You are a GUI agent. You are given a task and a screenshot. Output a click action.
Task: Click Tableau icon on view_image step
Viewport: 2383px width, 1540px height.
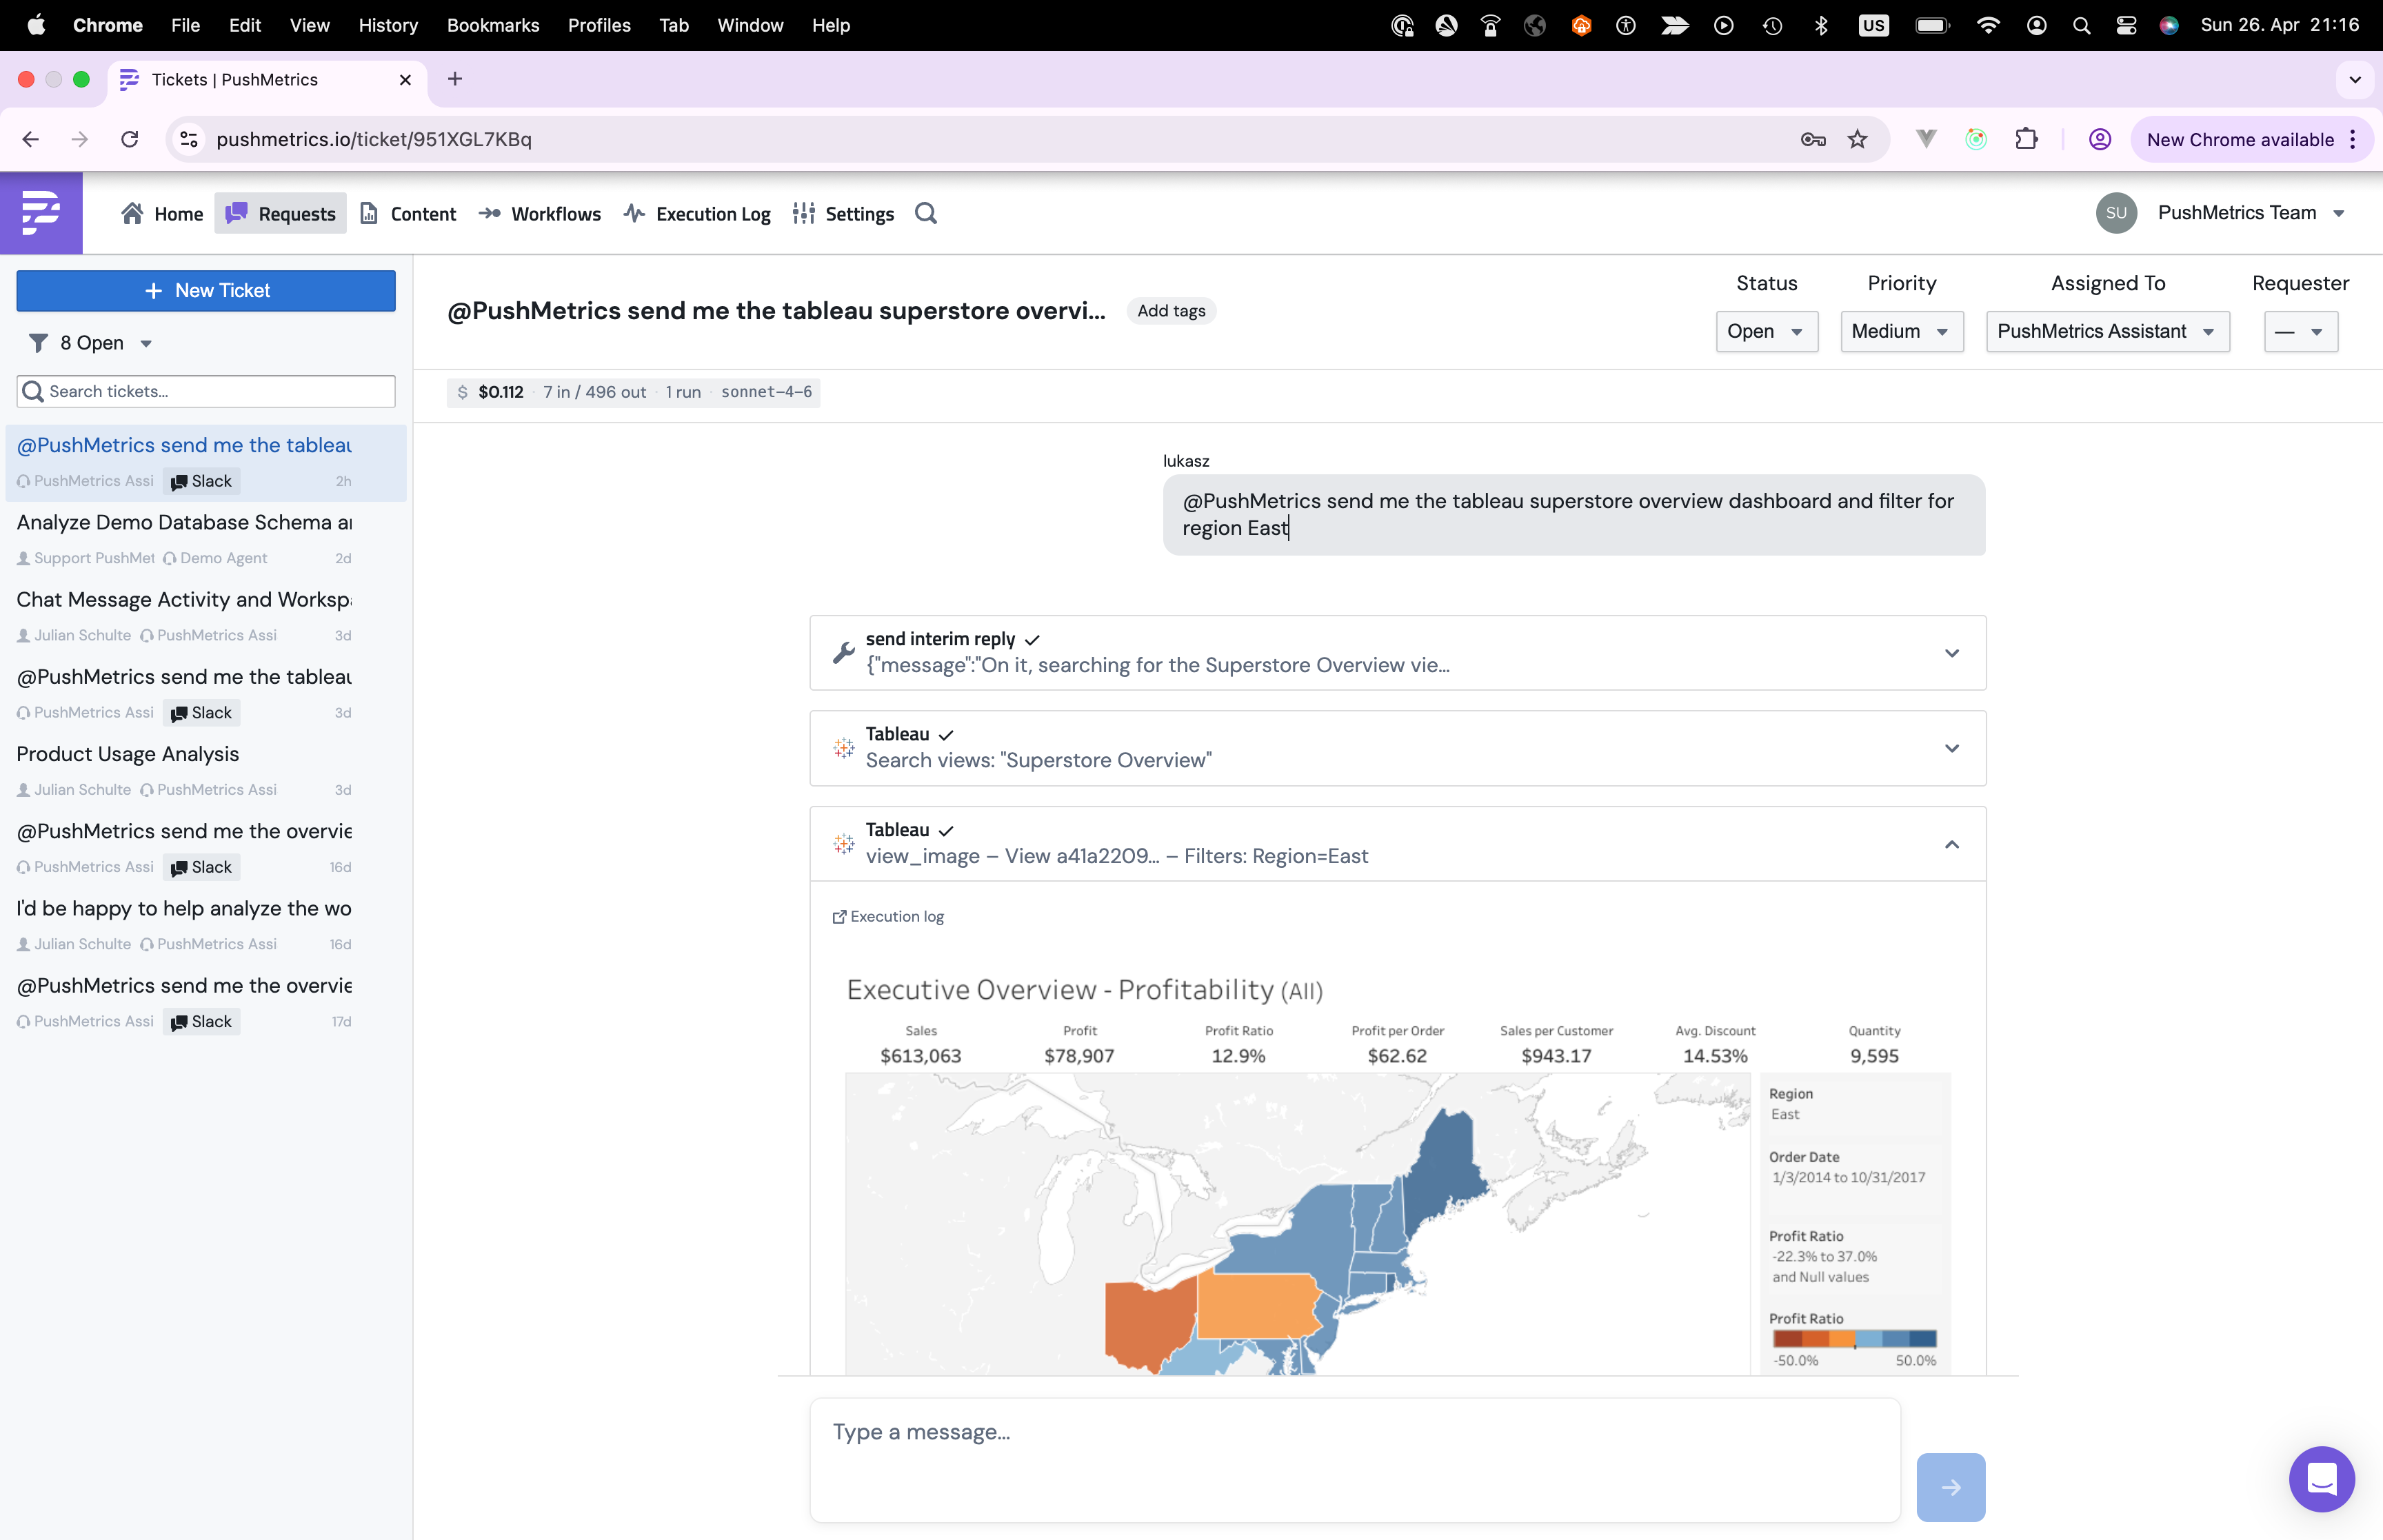[843, 844]
